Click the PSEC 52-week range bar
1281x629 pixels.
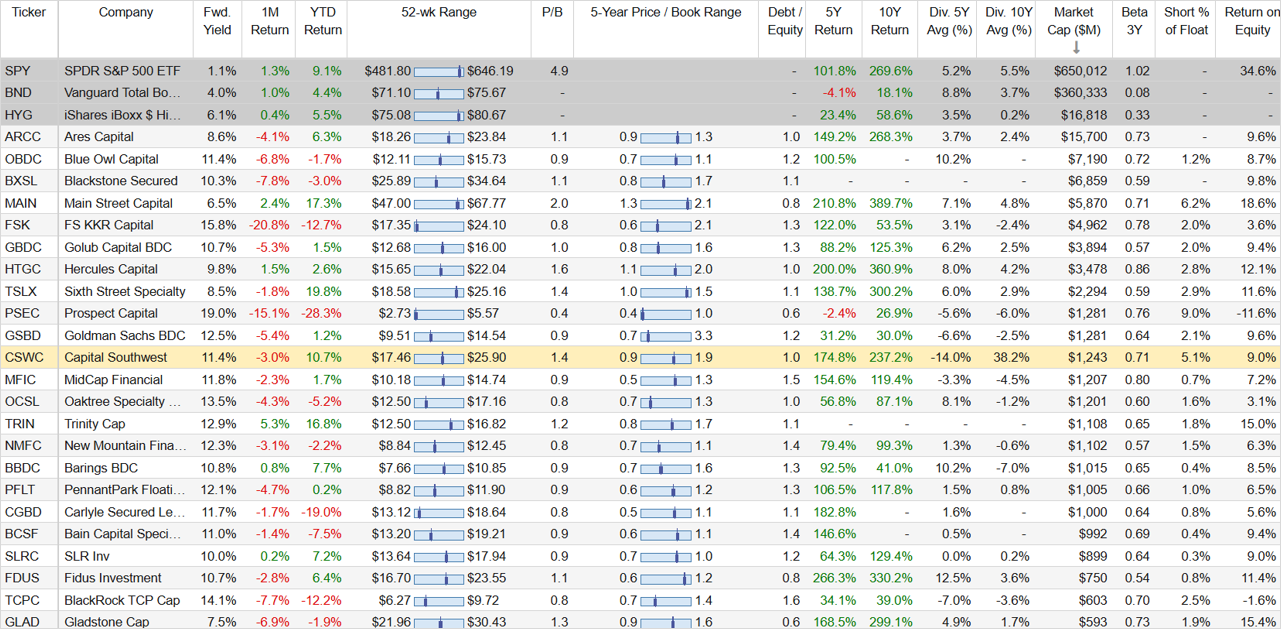(439, 313)
